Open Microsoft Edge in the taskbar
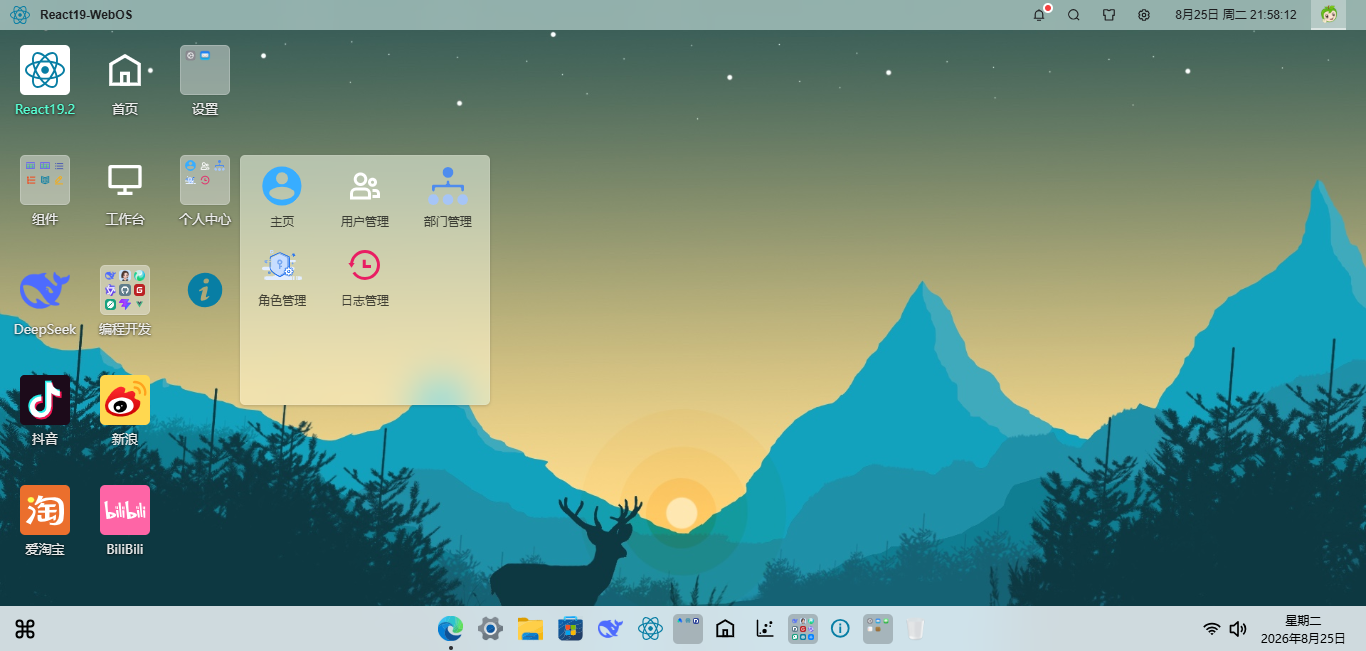Viewport: 1366px width, 651px height. (x=450, y=628)
